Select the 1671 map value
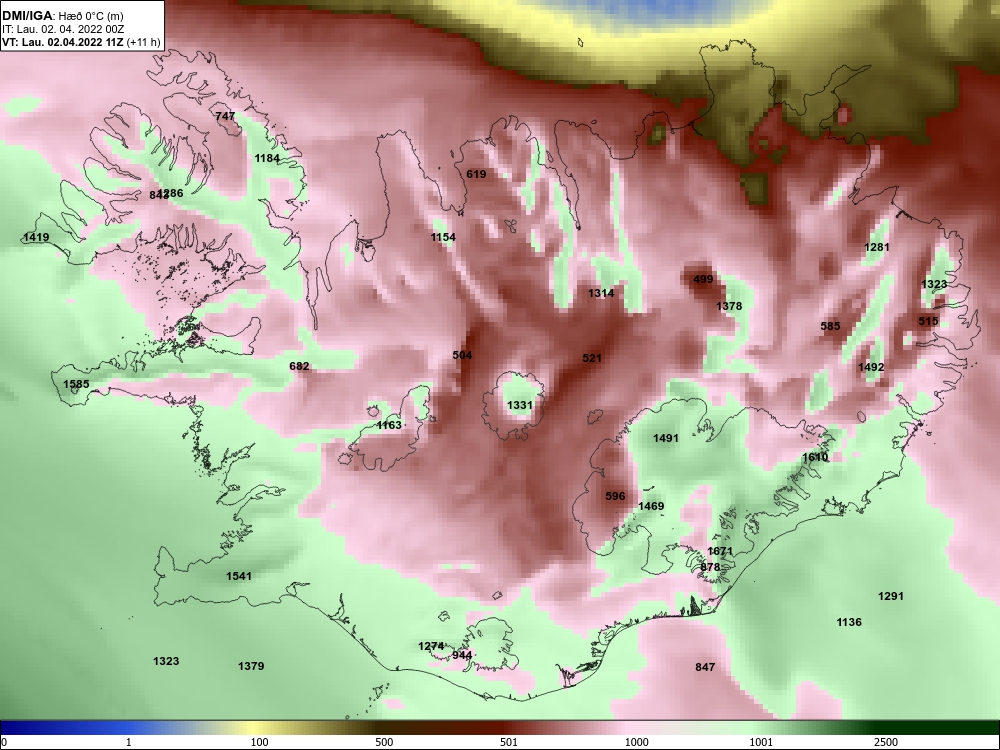1000x750 pixels. click(x=720, y=552)
